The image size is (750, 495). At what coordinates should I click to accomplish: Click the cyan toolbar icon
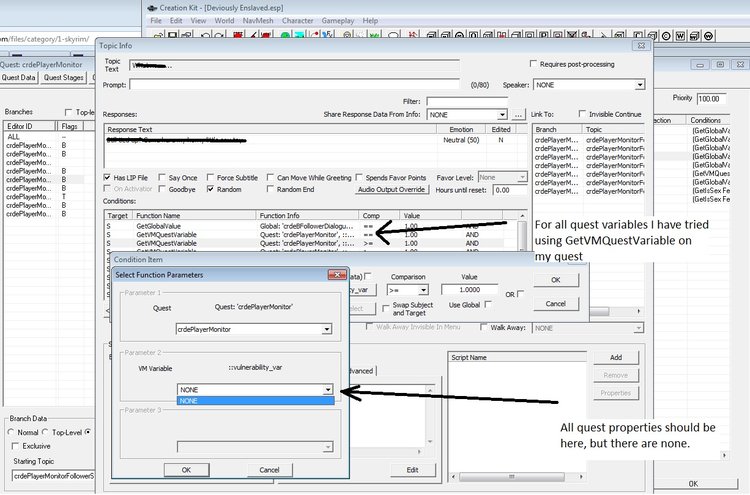tap(299, 35)
